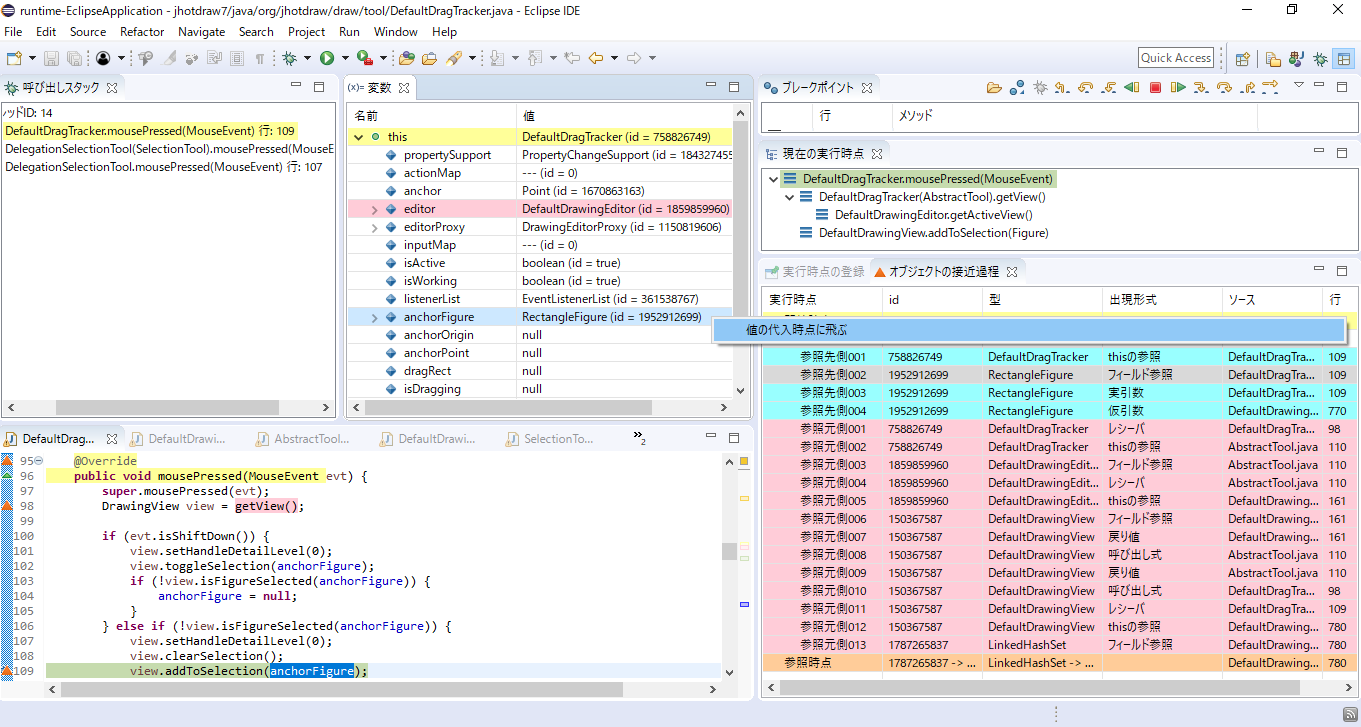The image size is (1361, 727).
Task: Select the listenerList variable row
Action: click(540, 299)
